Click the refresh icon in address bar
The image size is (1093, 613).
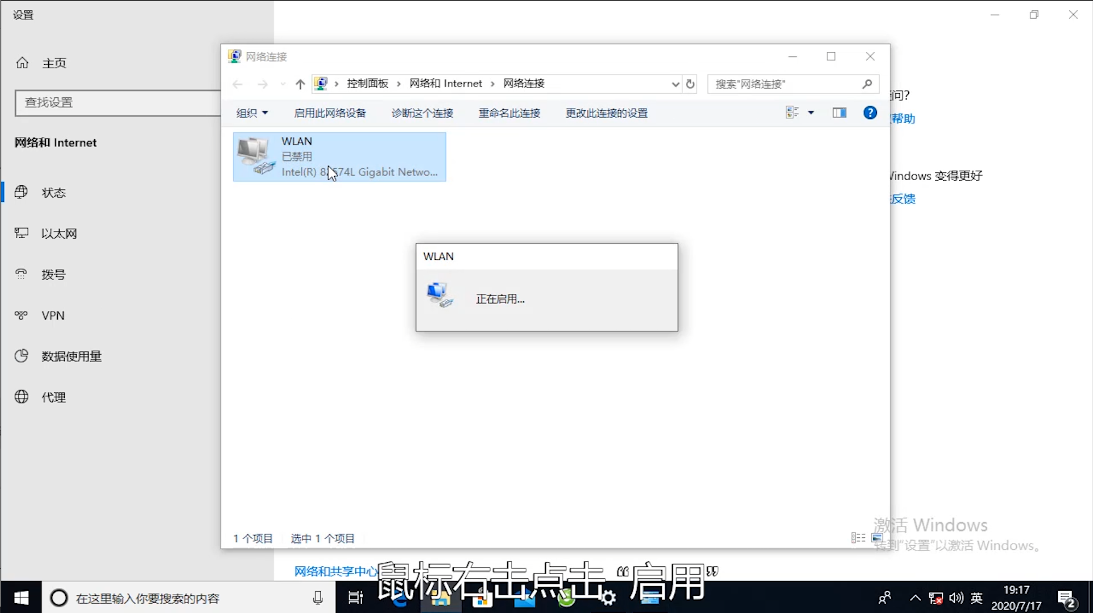(690, 83)
